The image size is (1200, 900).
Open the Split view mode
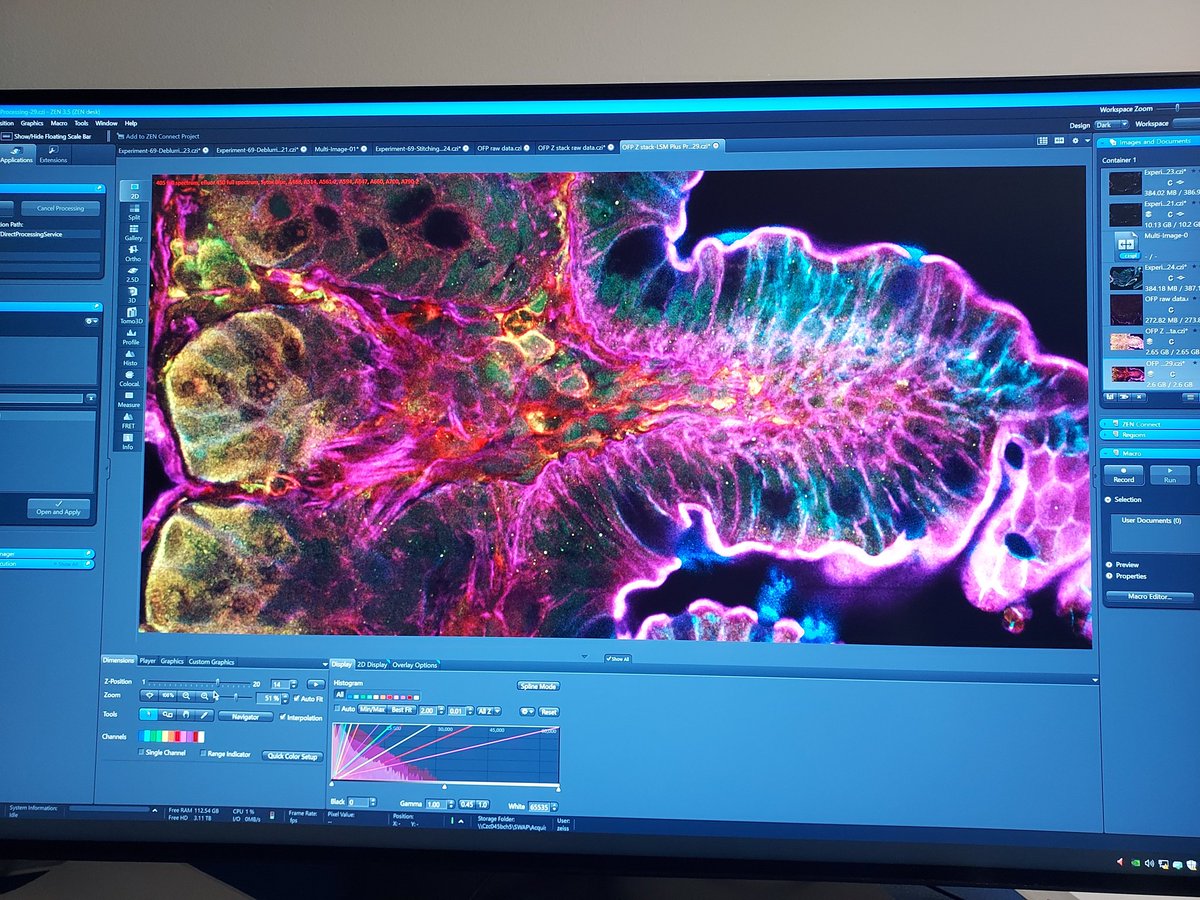pyautogui.click(x=132, y=212)
